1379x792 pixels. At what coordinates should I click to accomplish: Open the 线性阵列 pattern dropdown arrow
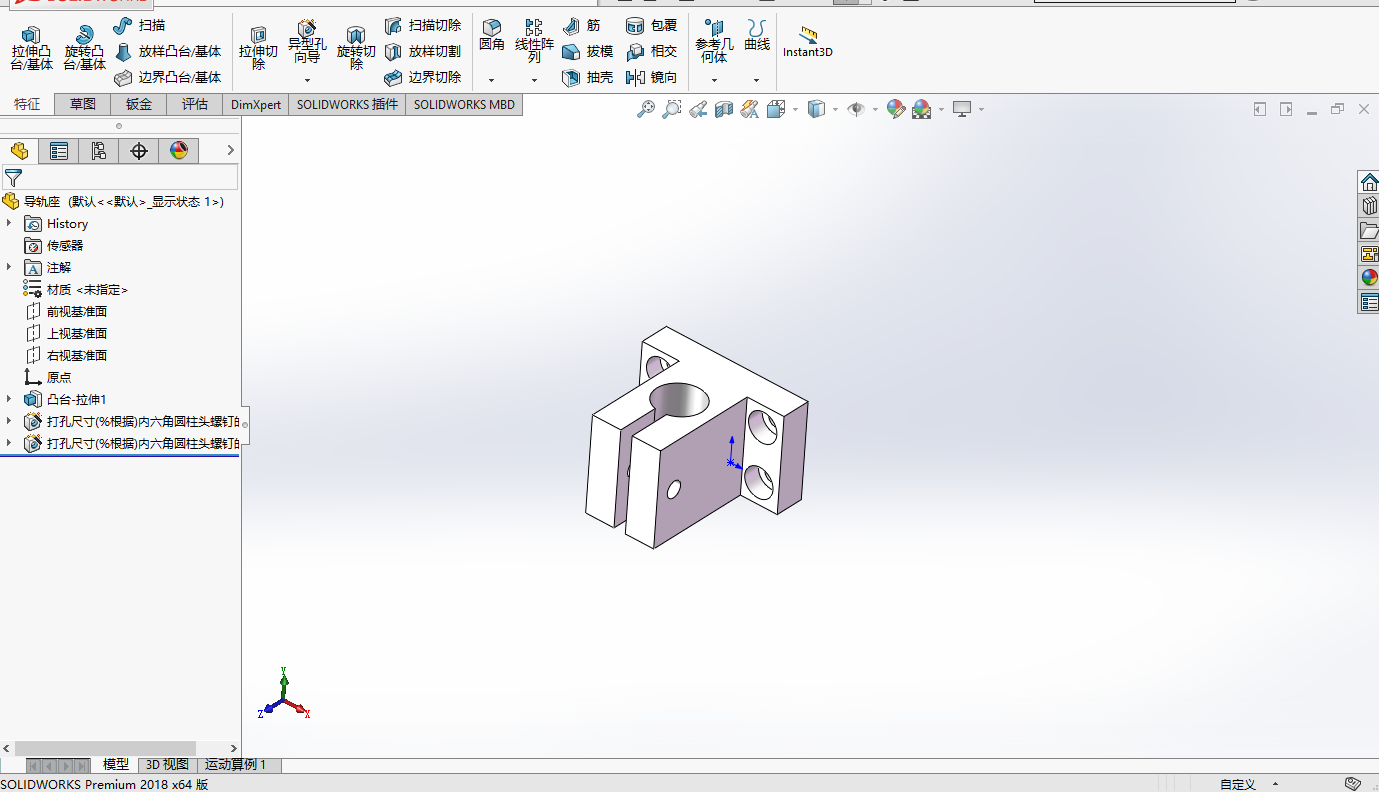coord(534,80)
